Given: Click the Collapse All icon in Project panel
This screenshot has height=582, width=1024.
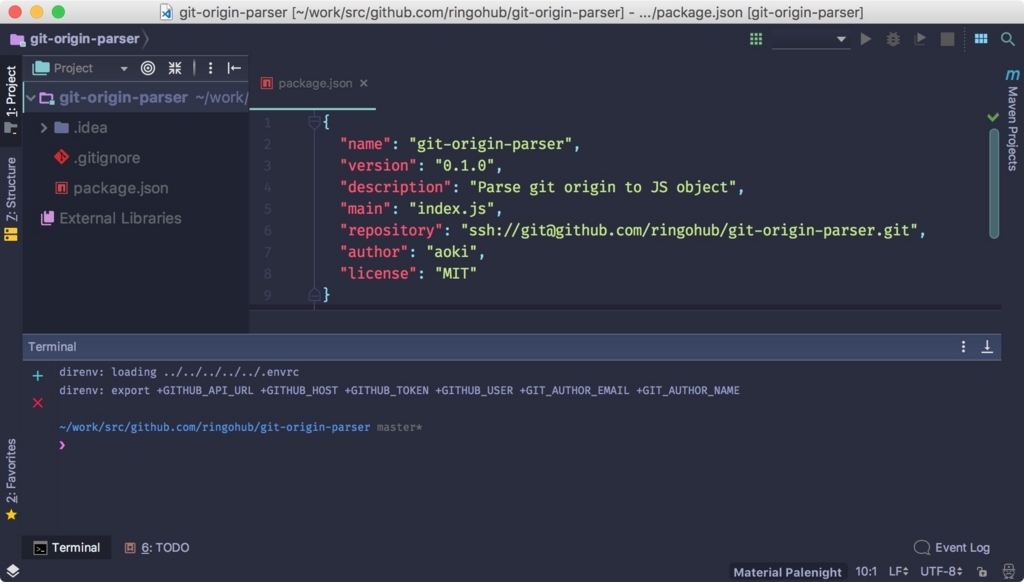Looking at the screenshot, I should [x=174, y=68].
